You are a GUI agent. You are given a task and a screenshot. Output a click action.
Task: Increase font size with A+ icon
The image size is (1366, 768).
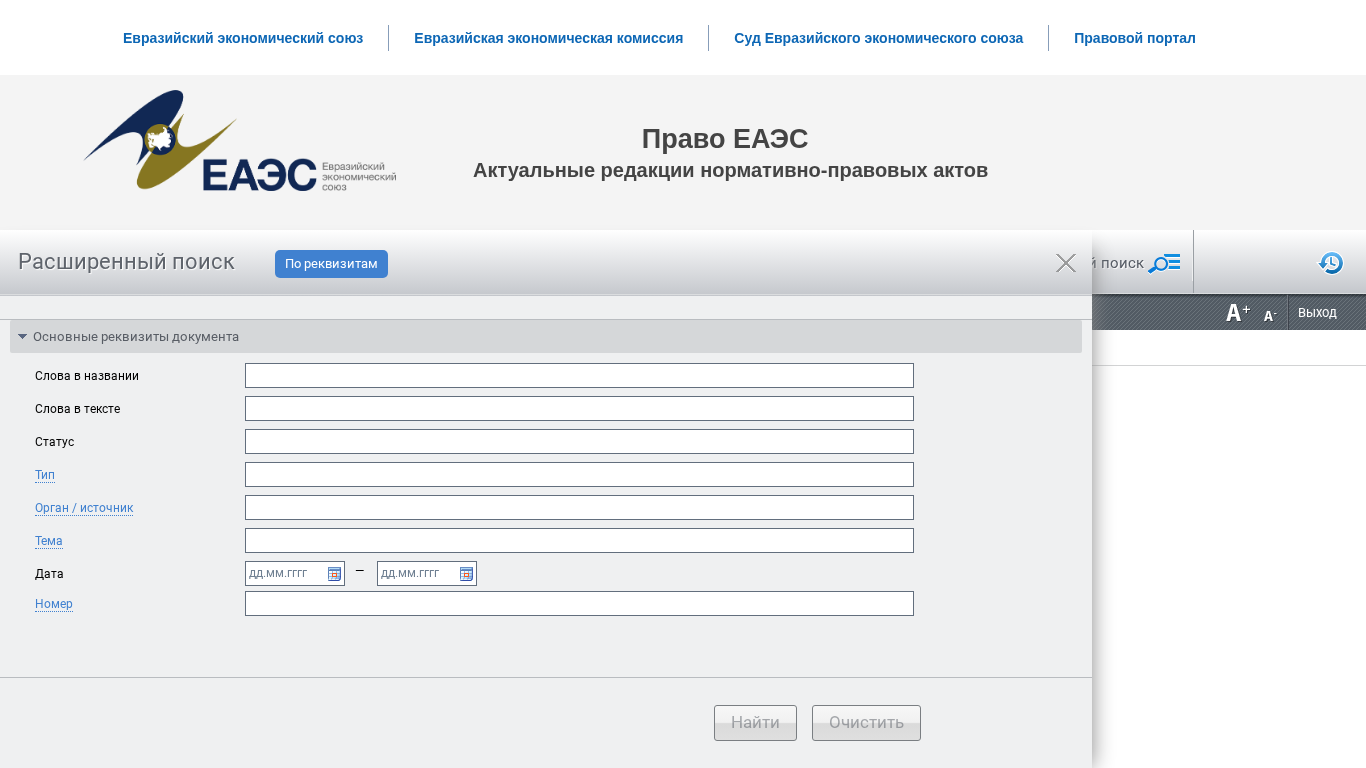(1237, 313)
